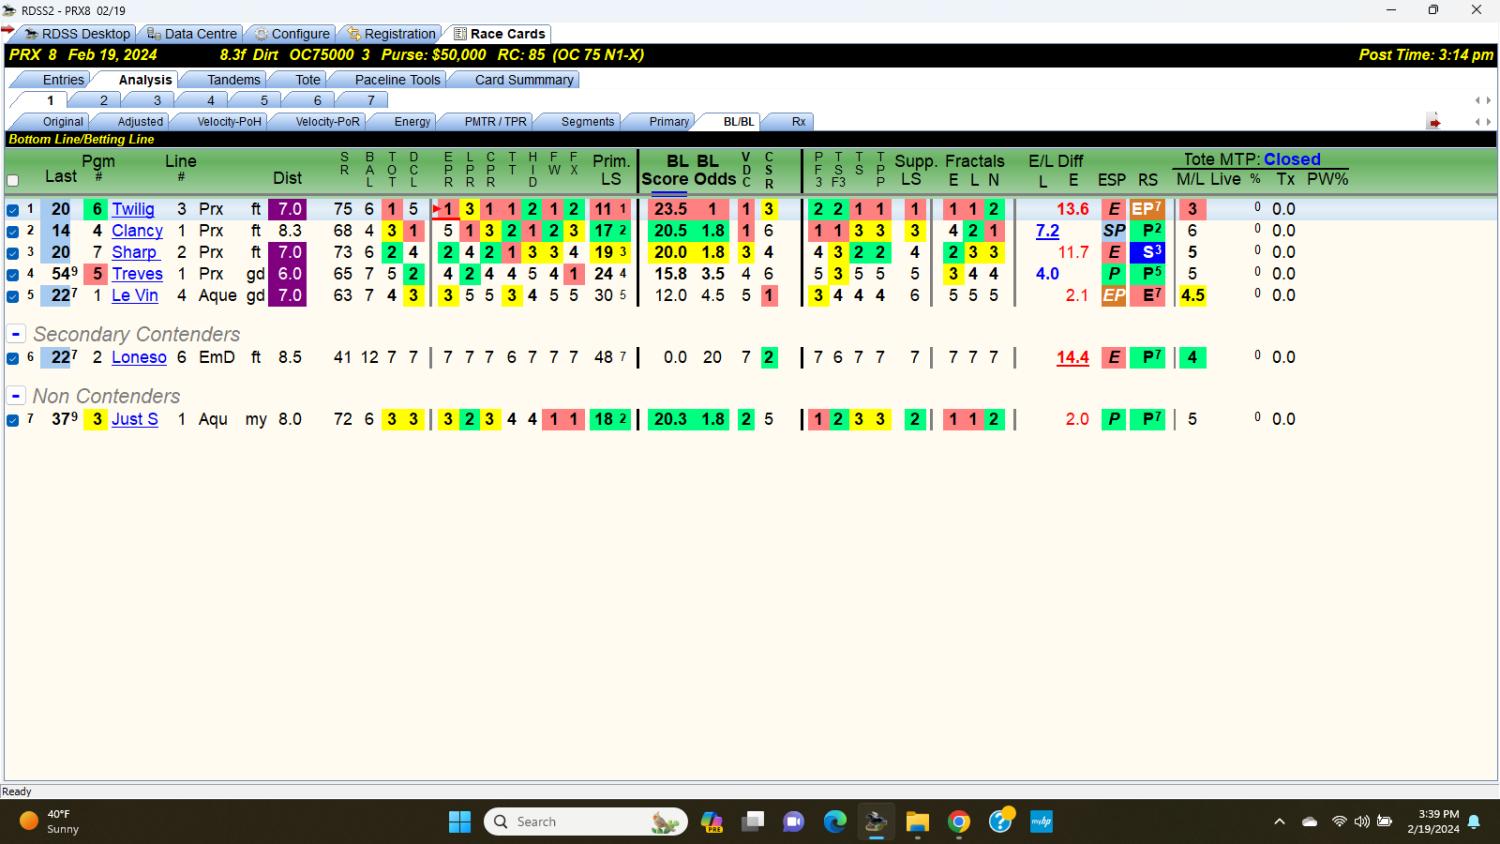The image size is (1500, 844).
Task: Click the Clancy horse link
Action: [x=137, y=231]
